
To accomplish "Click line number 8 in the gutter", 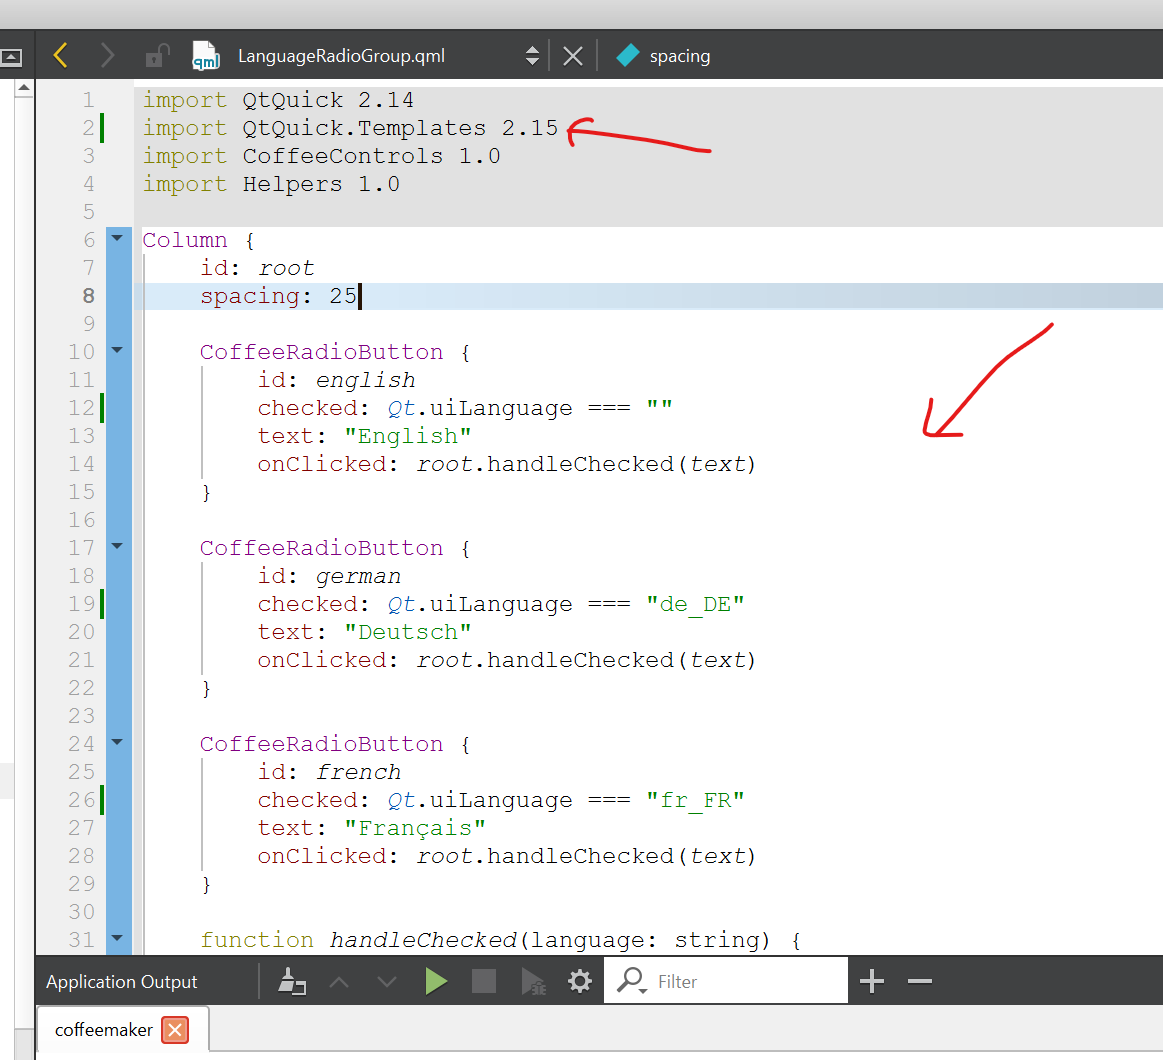I will point(89,297).
